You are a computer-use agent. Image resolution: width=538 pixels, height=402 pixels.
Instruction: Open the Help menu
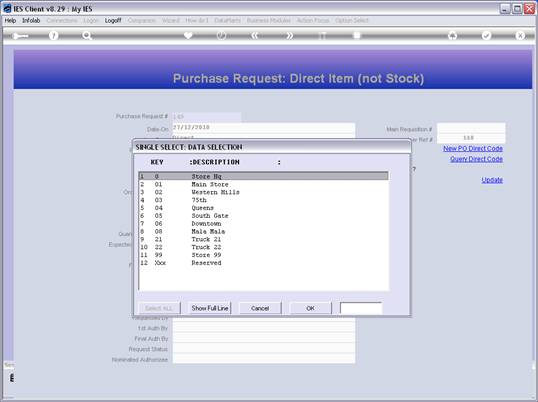tap(10, 21)
